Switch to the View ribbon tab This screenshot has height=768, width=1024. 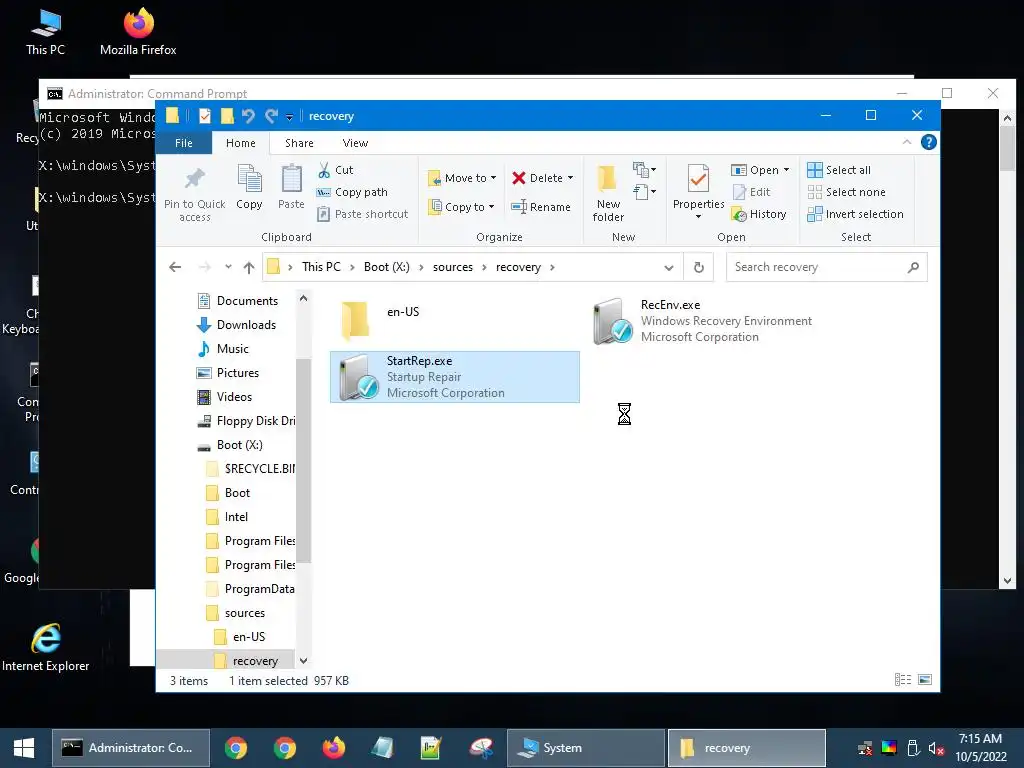tap(355, 143)
